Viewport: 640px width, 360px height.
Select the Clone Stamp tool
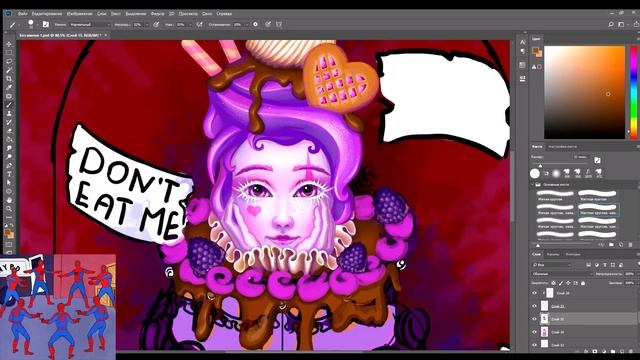pos(9,113)
